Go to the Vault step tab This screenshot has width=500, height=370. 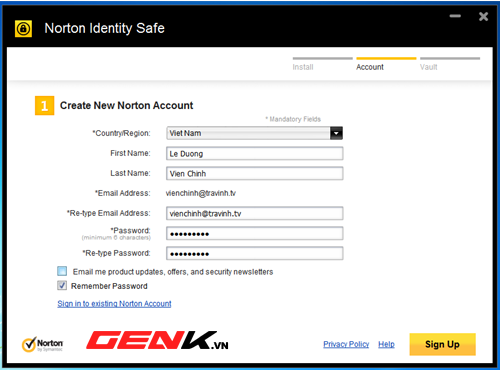[x=429, y=67]
